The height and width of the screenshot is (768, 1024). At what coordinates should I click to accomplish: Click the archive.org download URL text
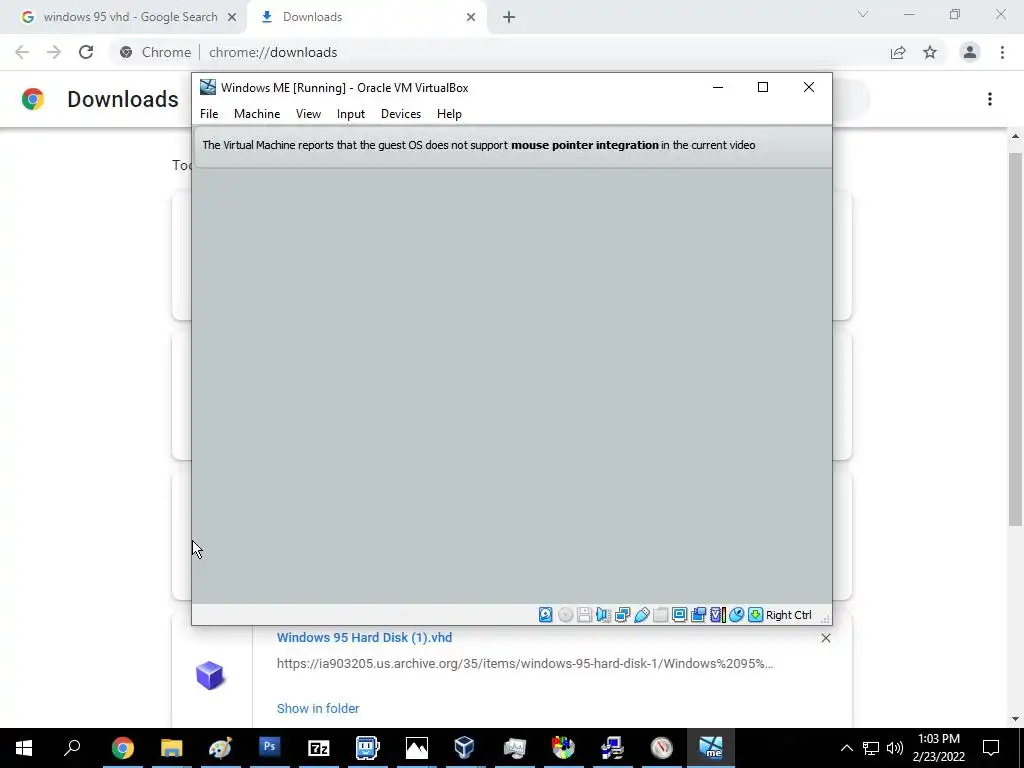click(x=525, y=664)
